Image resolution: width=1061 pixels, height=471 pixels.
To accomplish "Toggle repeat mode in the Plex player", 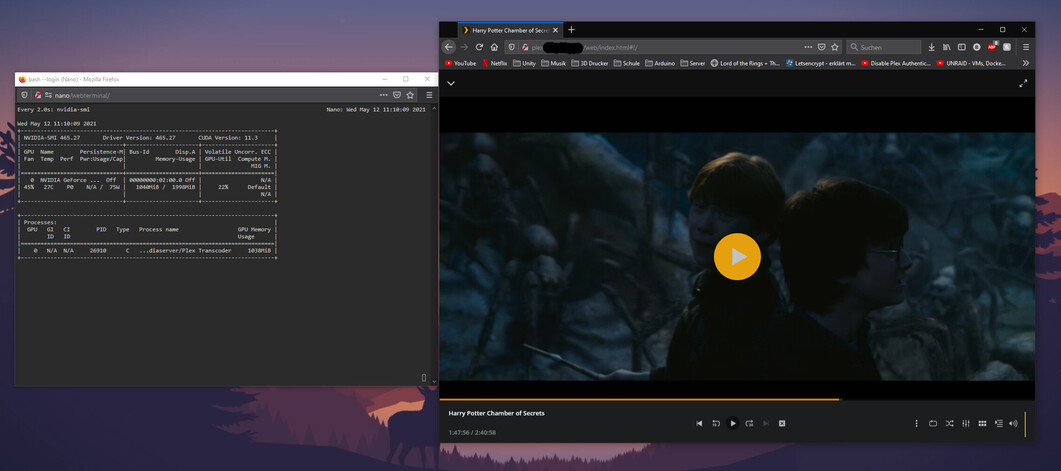I will pyautogui.click(x=933, y=424).
